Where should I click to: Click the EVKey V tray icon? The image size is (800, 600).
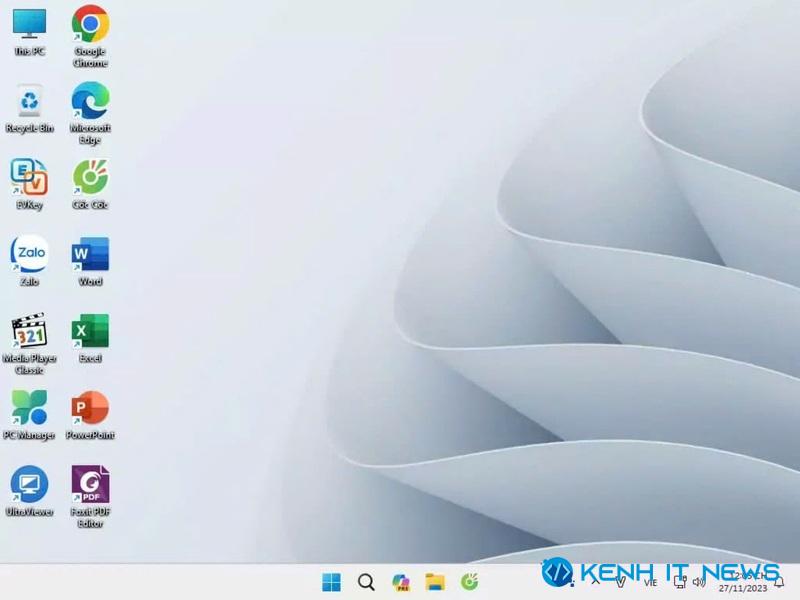click(x=620, y=582)
